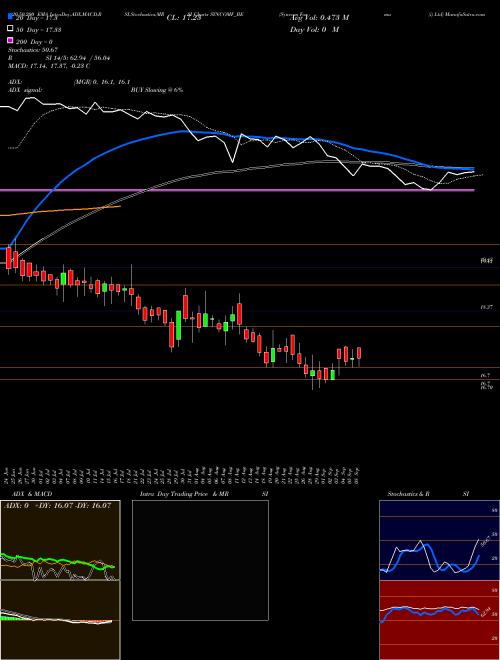Click the 'Day Vol: 0 M' text
500x660 pixels.
click(x=315, y=29)
